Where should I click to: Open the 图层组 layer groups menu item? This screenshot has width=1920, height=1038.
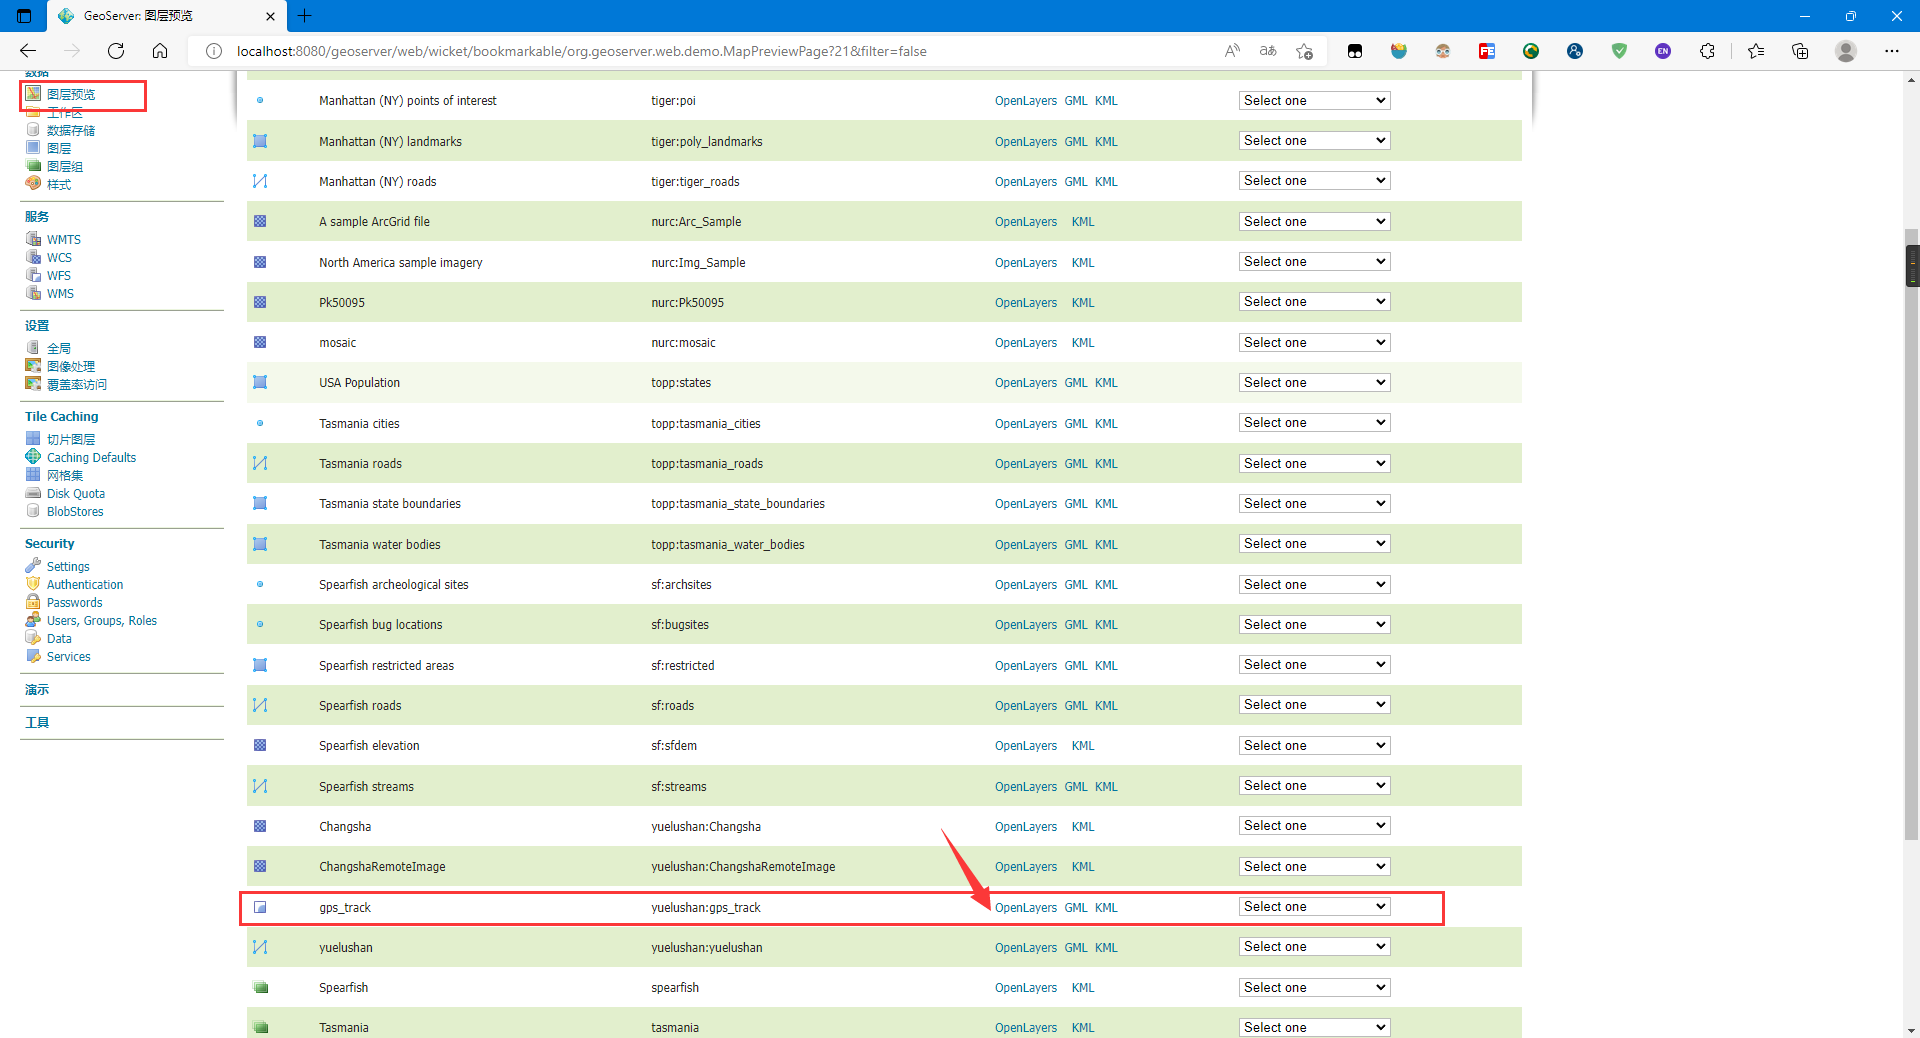[x=65, y=167]
